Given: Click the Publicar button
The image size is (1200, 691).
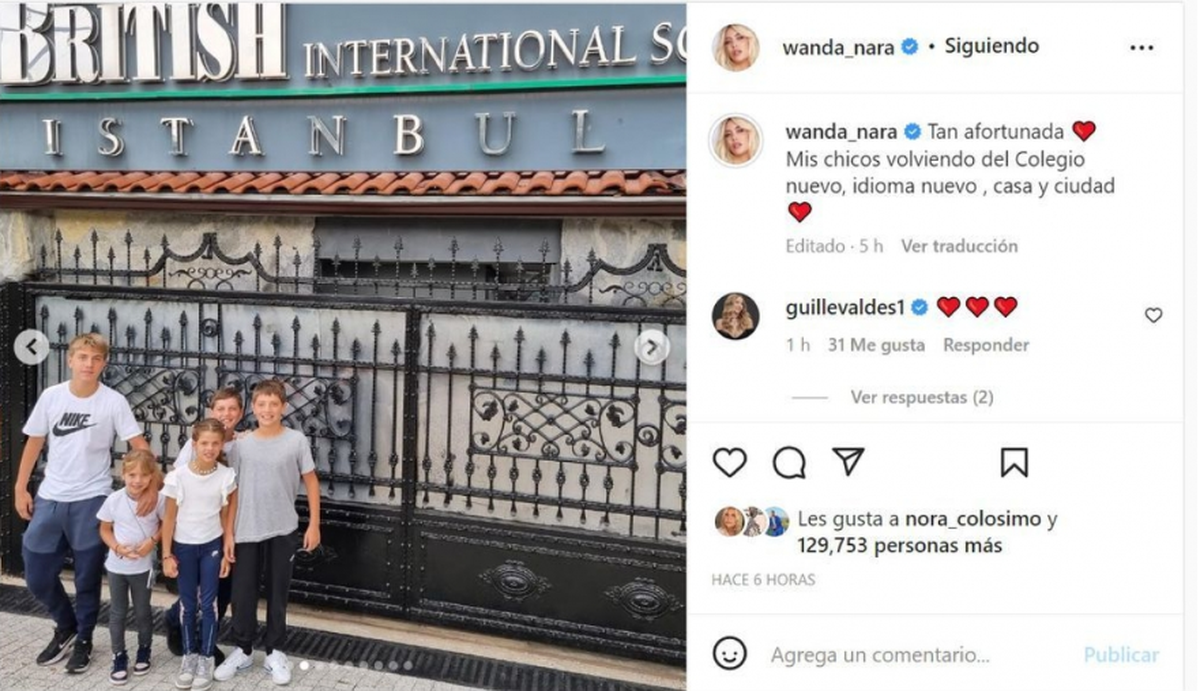Looking at the screenshot, I should pyautogui.click(x=1121, y=655).
